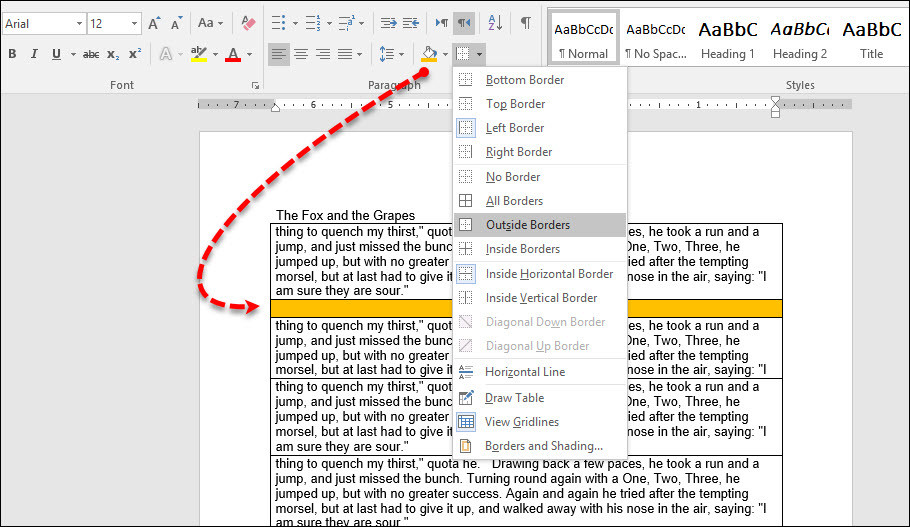Apply superscript formatting
Viewport: 910px width, 527px height.
click(135, 54)
